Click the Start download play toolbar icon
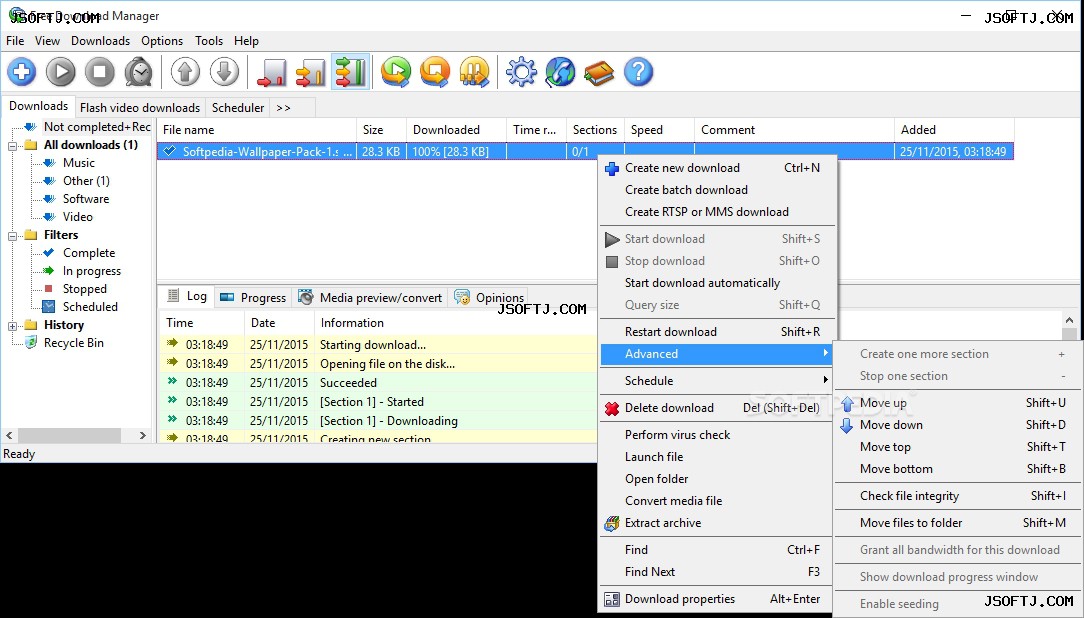1084x618 pixels. coord(61,72)
